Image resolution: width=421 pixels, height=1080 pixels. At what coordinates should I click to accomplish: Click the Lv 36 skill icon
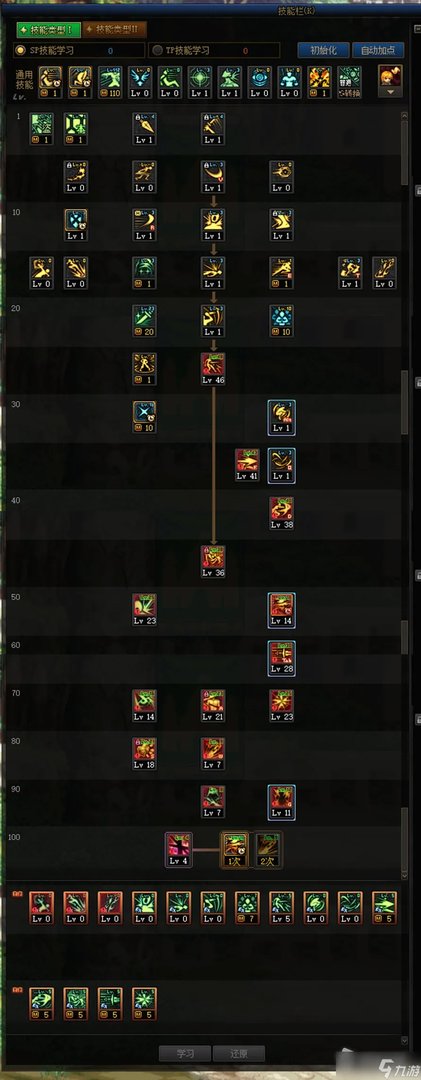pyautogui.click(x=213, y=561)
